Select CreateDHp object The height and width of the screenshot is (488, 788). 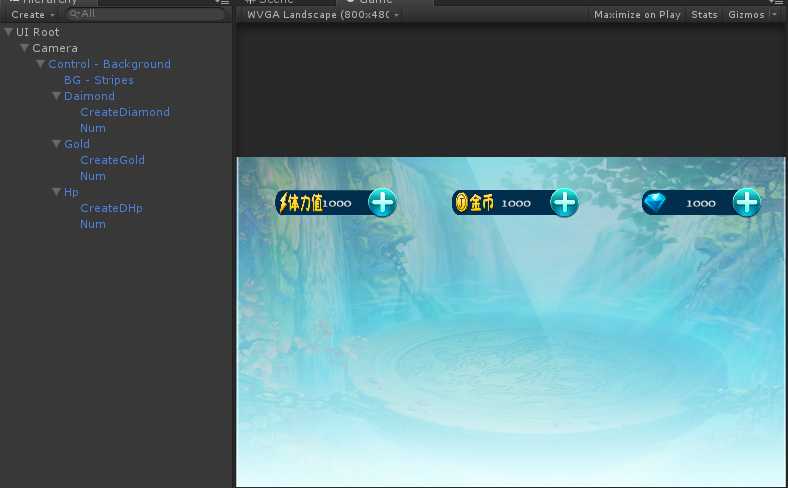point(111,208)
